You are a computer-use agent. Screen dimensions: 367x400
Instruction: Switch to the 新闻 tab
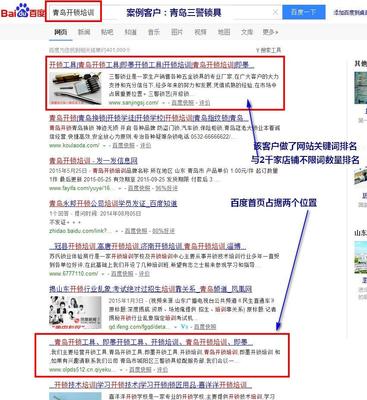click(84, 32)
